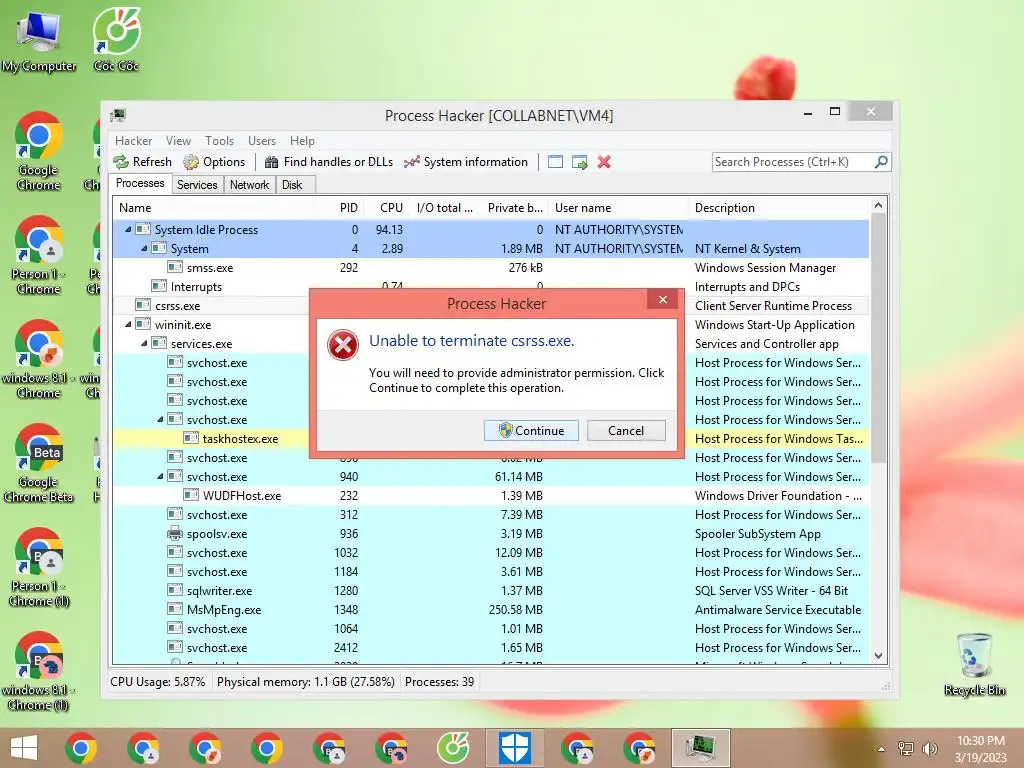The height and width of the screenshot is (768, 1024).
Task: Click the CPU Usage status bar entry
Action: [x=157, y=682]
